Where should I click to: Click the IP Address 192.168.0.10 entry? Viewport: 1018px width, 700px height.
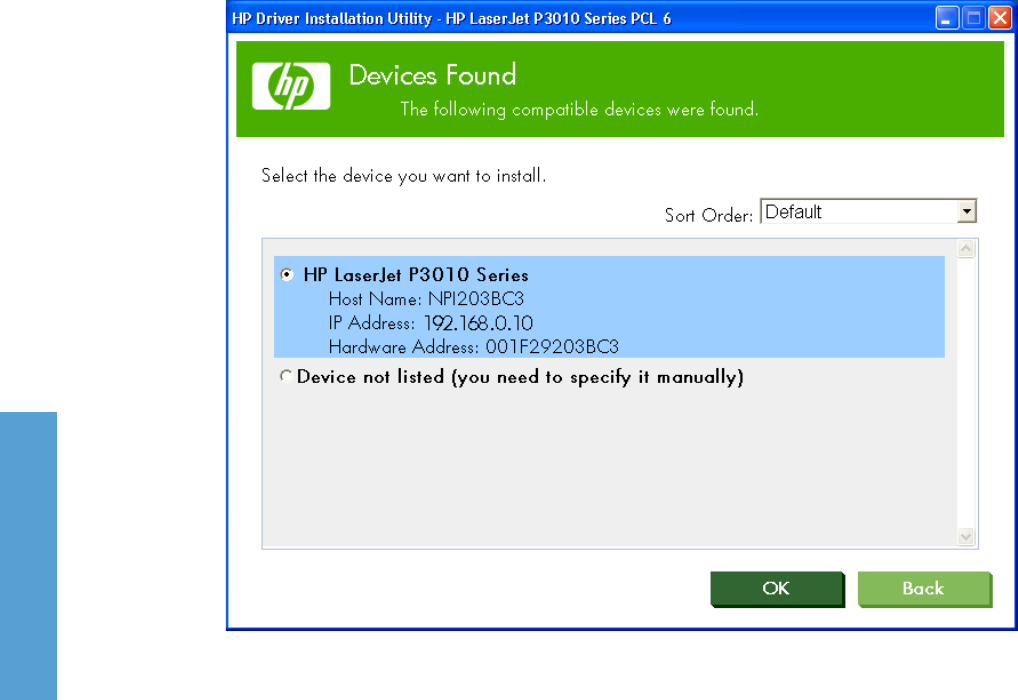point(430,323)
